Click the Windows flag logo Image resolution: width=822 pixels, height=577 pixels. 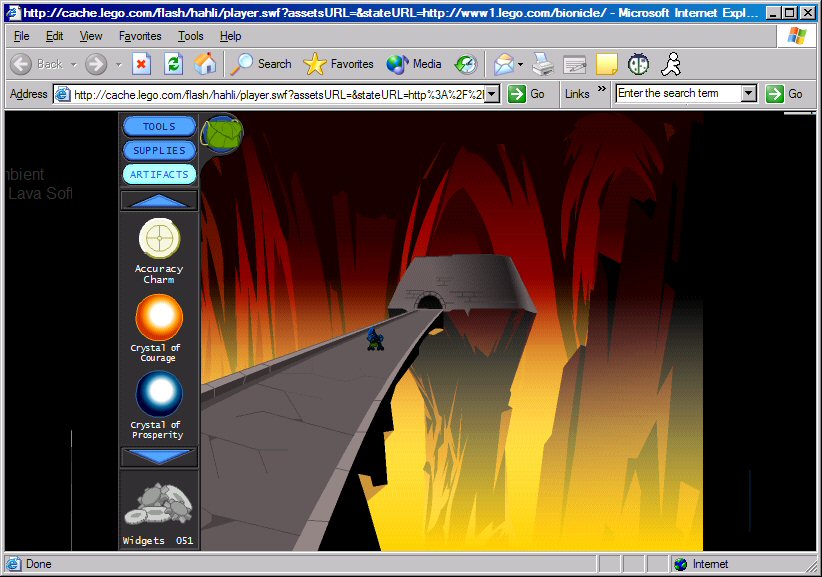coord(797,36)
